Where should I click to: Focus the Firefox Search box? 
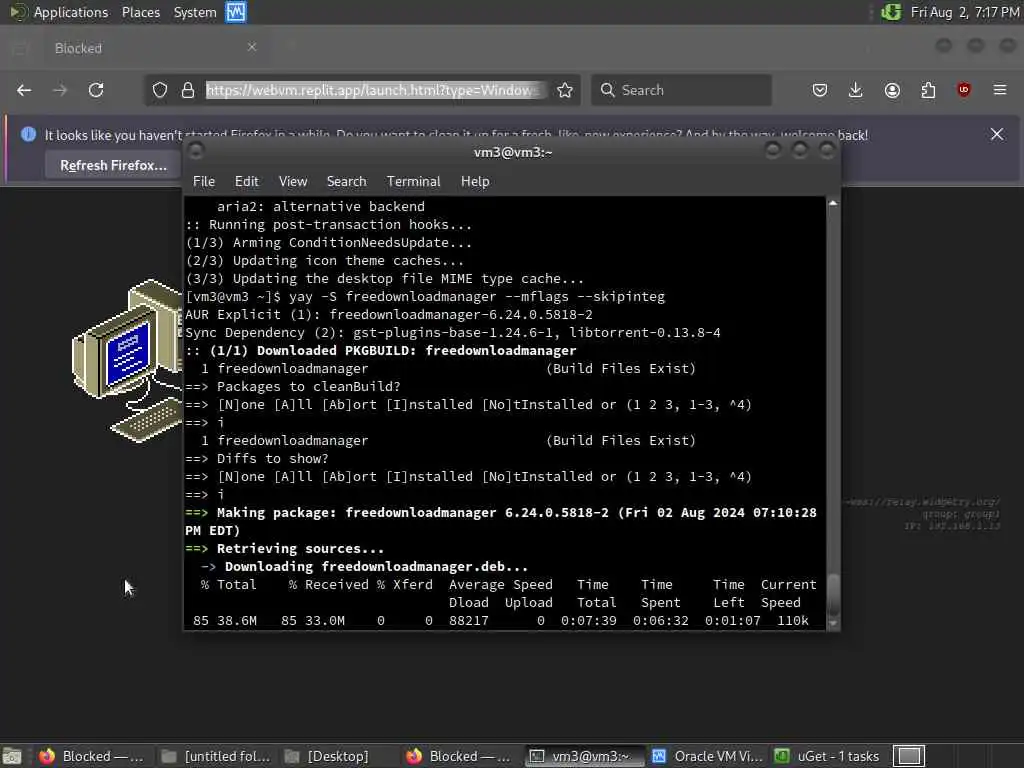point(681,90)
